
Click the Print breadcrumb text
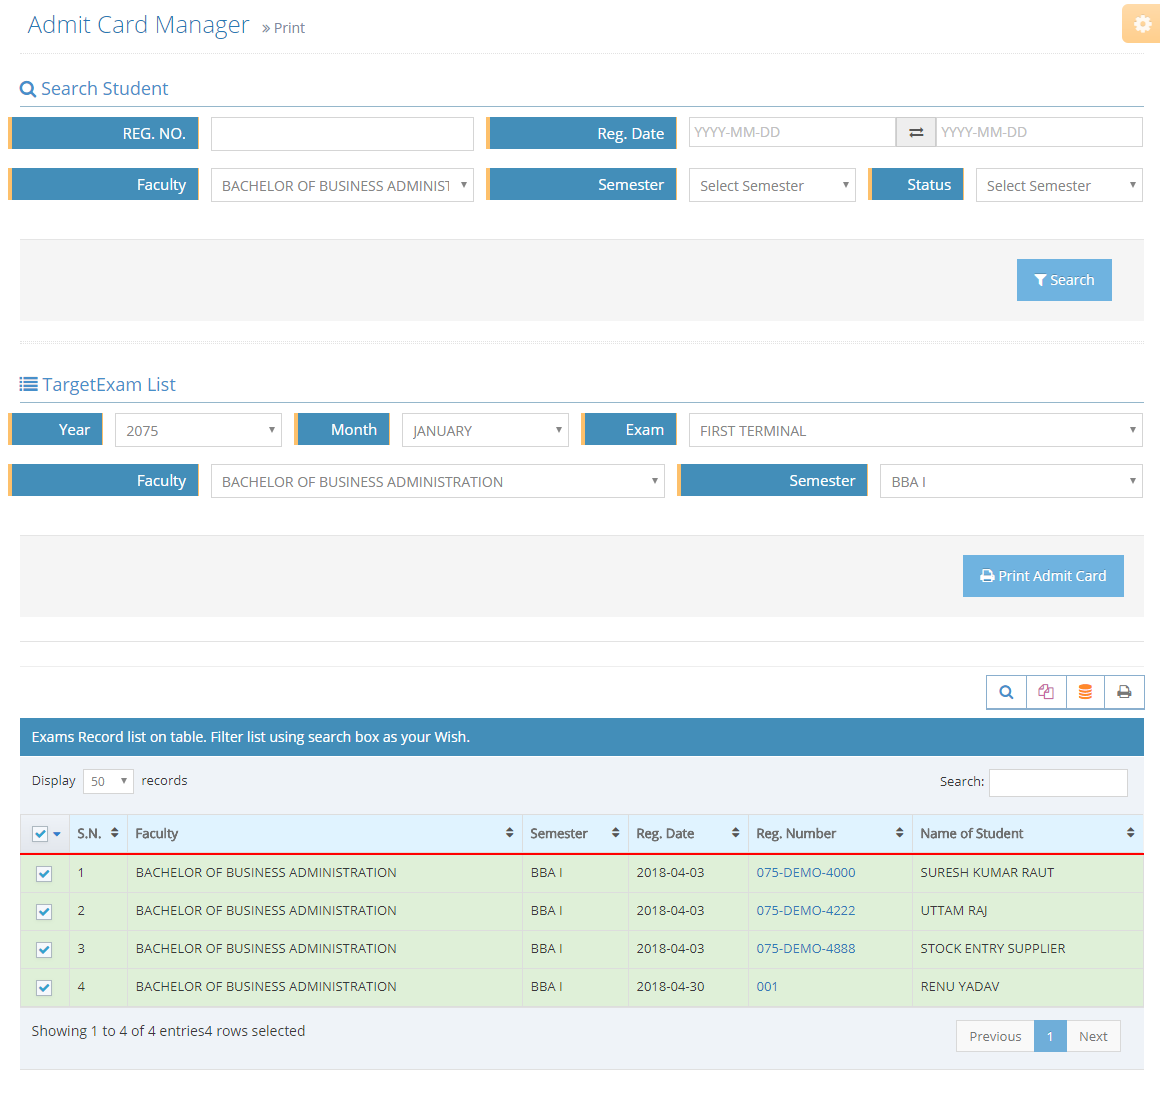(x=289, y=28)
